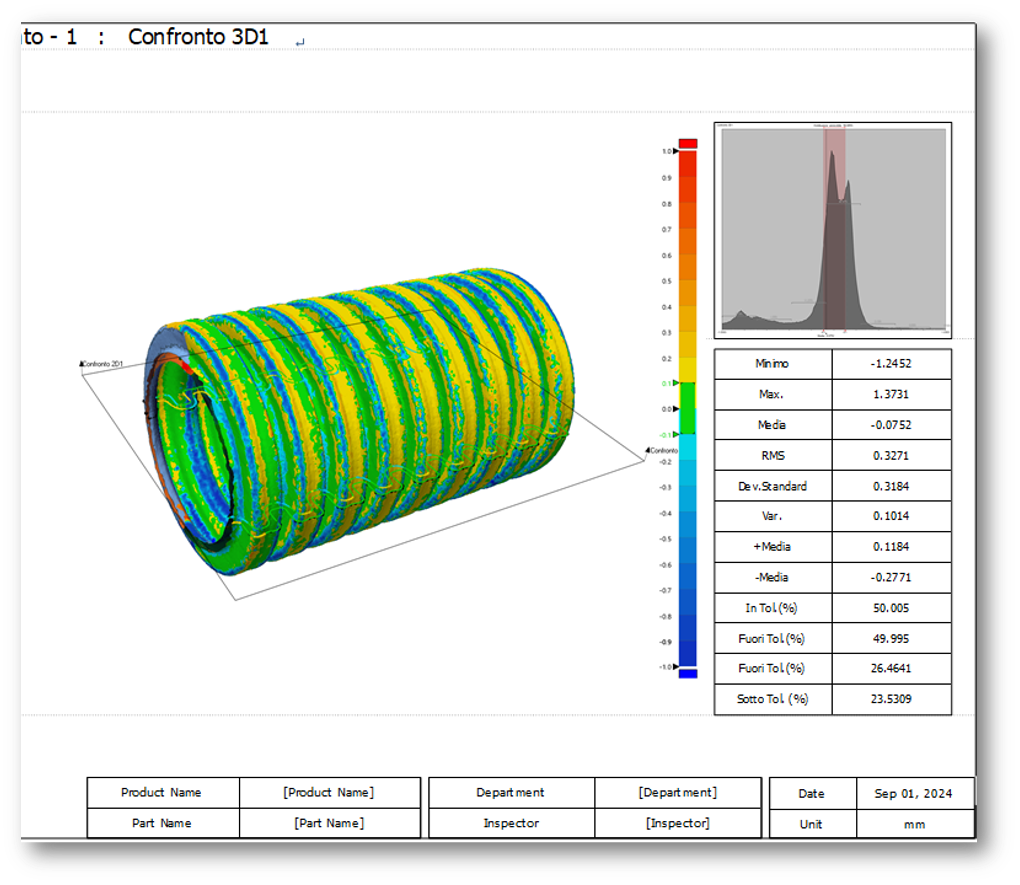Click the -1.0 lower limit marker on color bar
Image resolution: width=1020 pixels, height=885 pixels.
point(676,666)
